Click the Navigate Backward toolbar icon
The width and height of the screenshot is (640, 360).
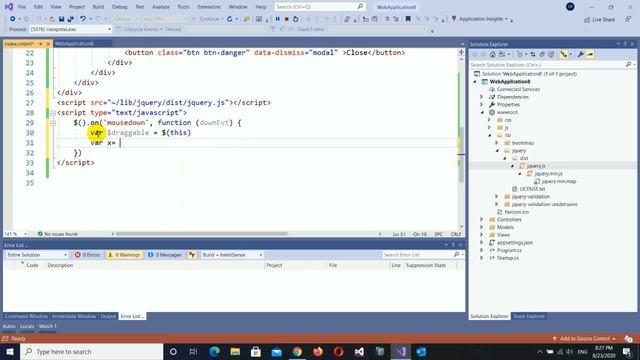click(x=13, y=19)
